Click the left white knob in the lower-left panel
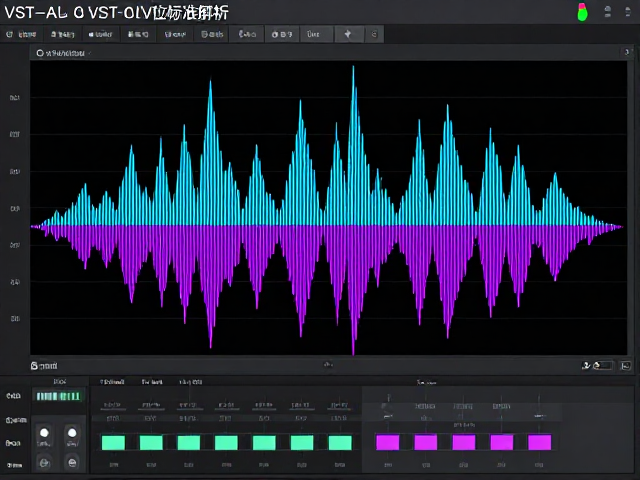Viewport: 640px width, 480px height. point(44,433)
